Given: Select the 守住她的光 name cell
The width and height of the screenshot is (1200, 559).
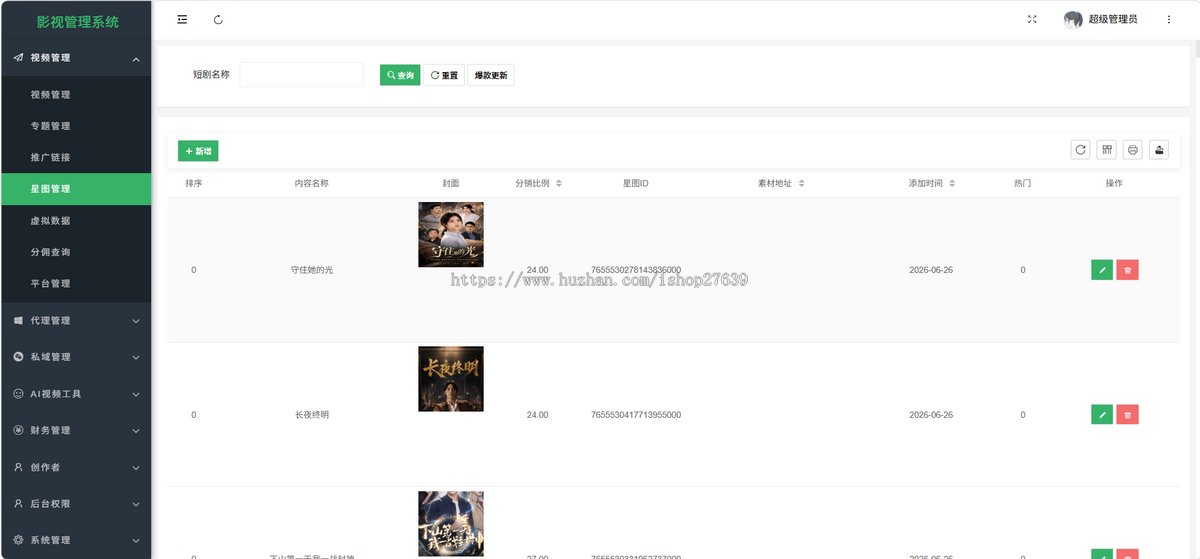Looking at the screenshot, I should pos(312,270).
